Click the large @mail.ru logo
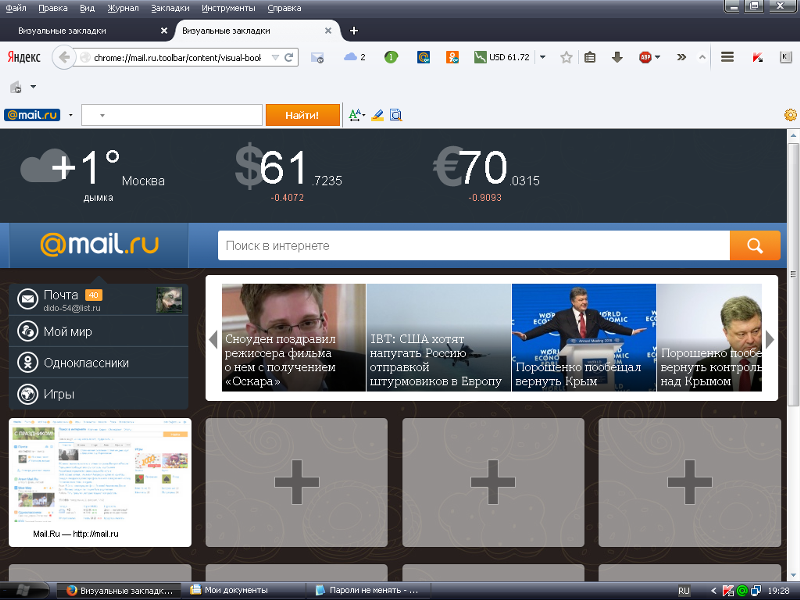The image size is (800, 600). click(99, 245)
